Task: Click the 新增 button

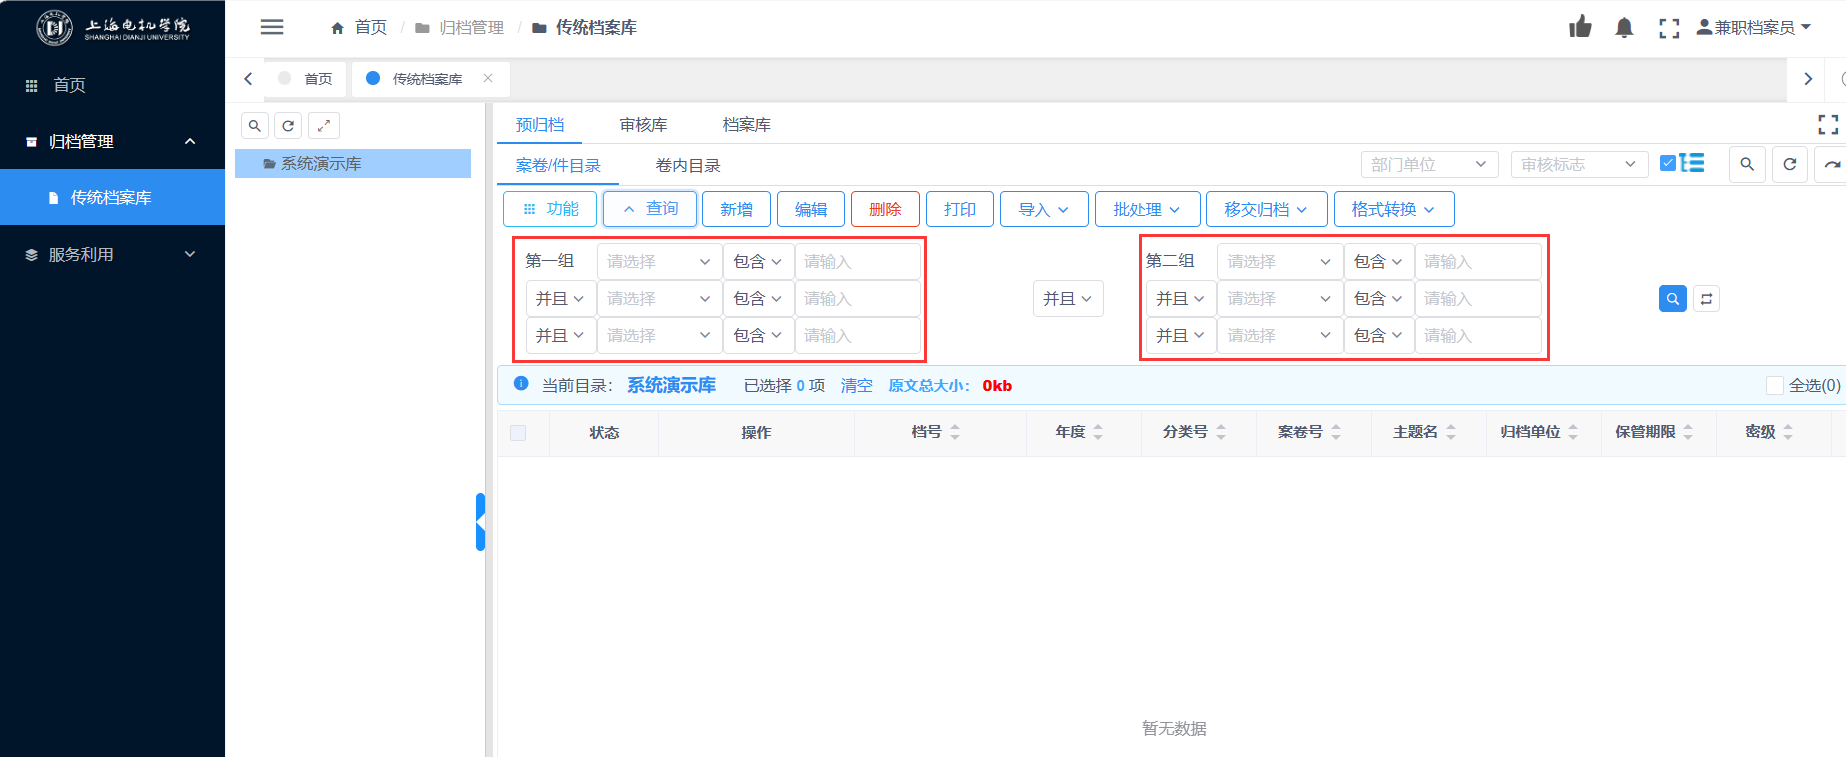Action: tap(736, 210)
